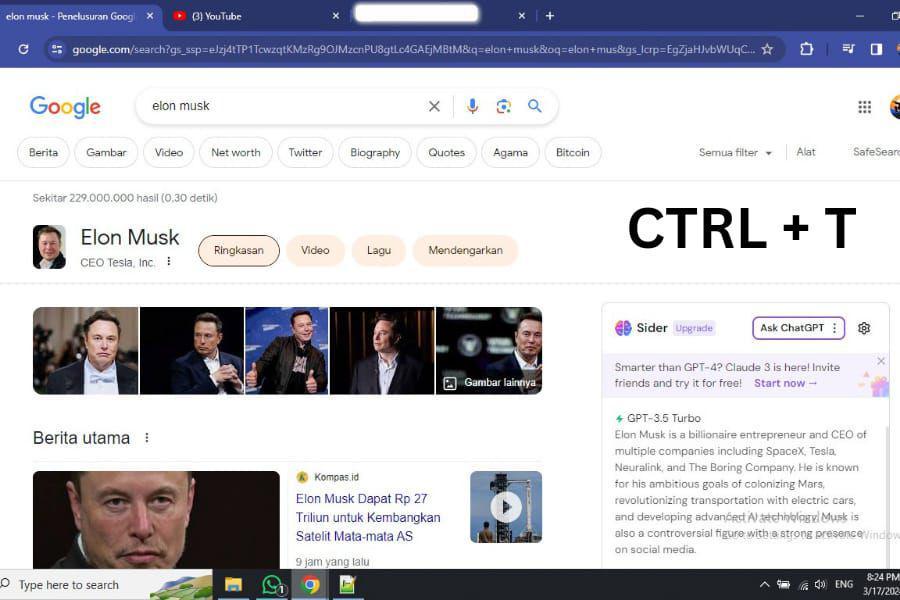Click the Kompas.id source label

(336, 477)
